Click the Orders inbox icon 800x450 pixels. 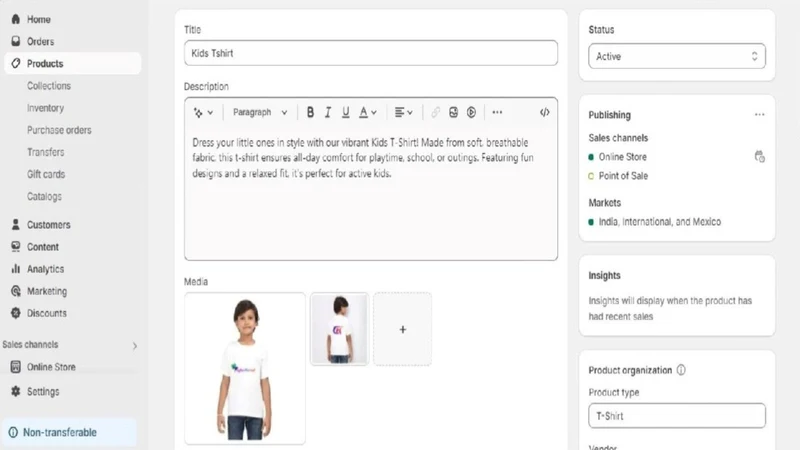pyautogui.click(x=16, y=41)
